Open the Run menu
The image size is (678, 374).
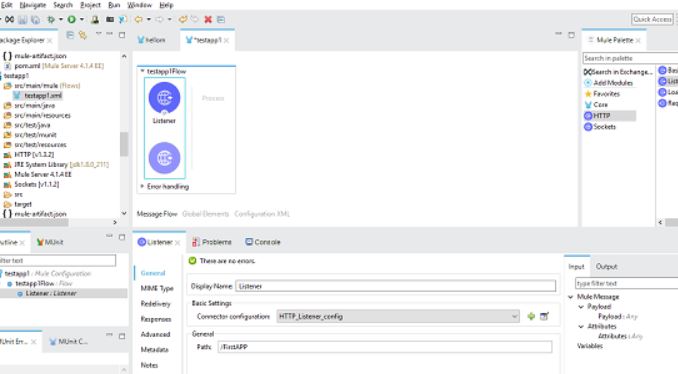click(x=114, y=5)
